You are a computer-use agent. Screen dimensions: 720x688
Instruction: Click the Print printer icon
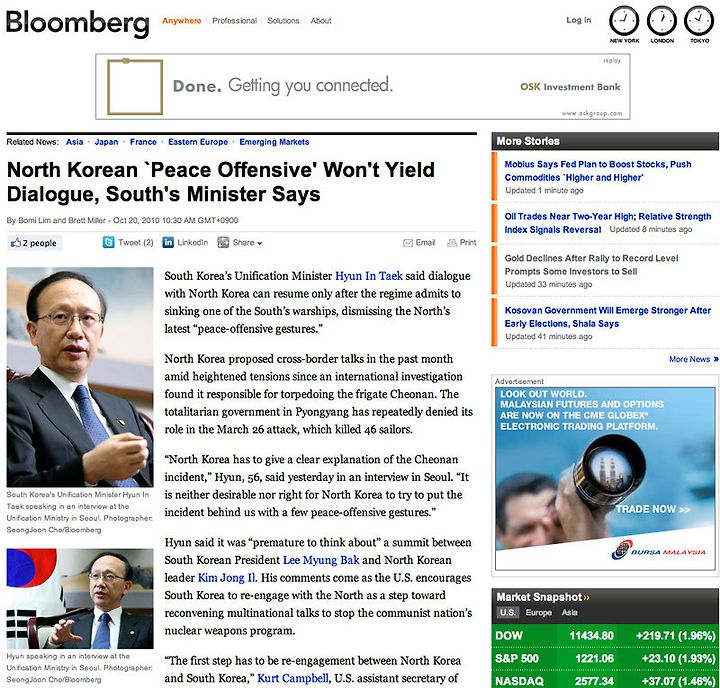[x=452, y=242]
